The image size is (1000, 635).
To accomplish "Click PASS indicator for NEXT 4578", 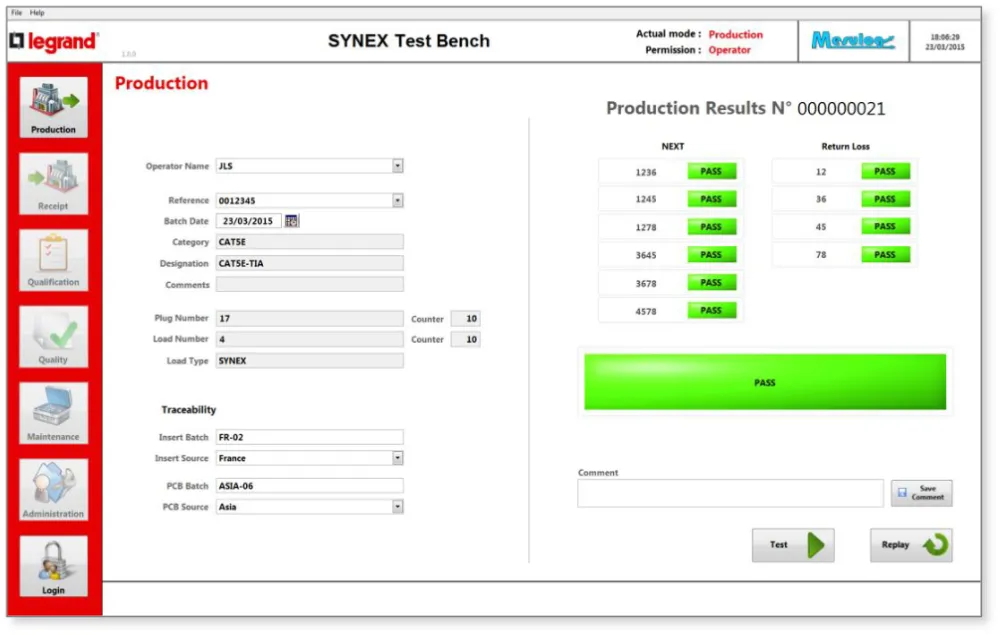I will [712, 310].
